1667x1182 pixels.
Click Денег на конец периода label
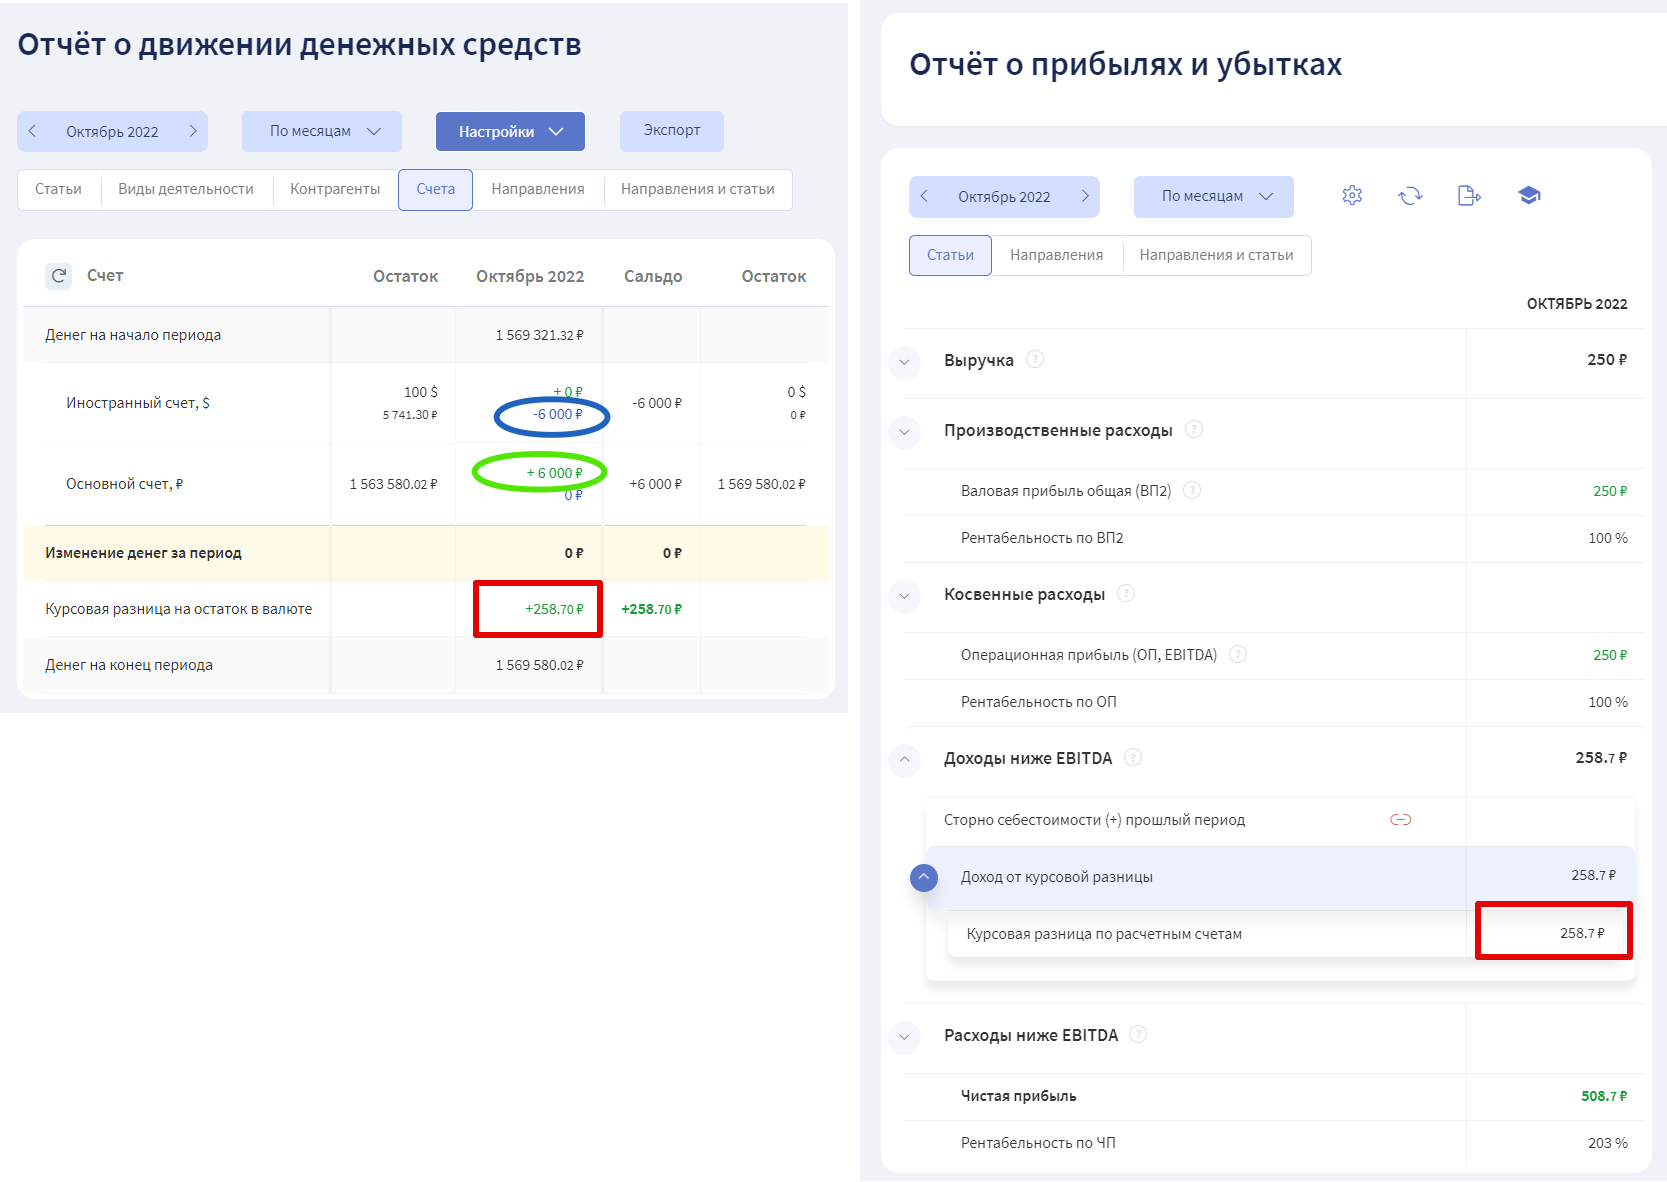pyautogui.click(x=129, y=665)
